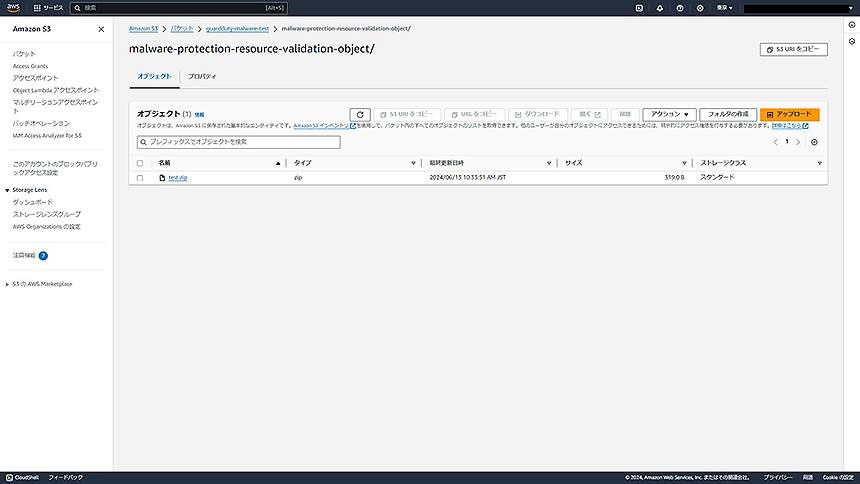Open プライバシー in the footer
The image size is (860, 484).
(778, 477)
